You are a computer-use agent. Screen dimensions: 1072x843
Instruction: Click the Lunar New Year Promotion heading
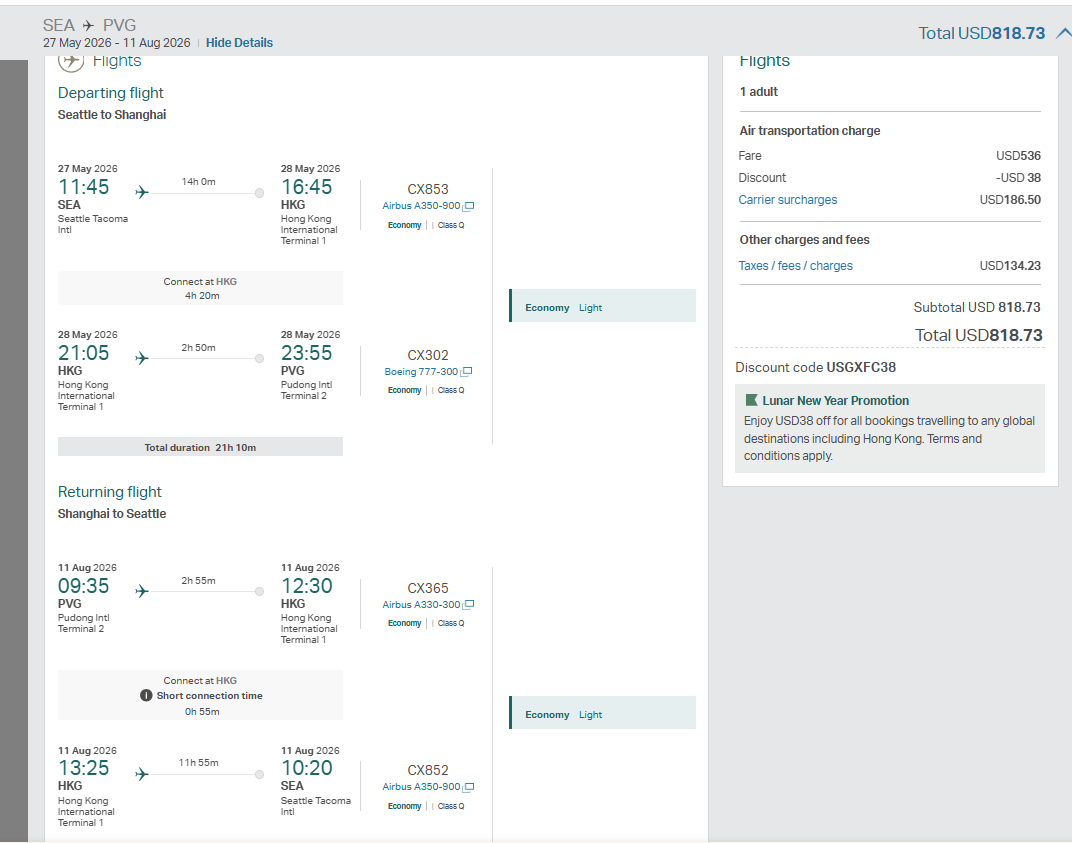[835, 400]
